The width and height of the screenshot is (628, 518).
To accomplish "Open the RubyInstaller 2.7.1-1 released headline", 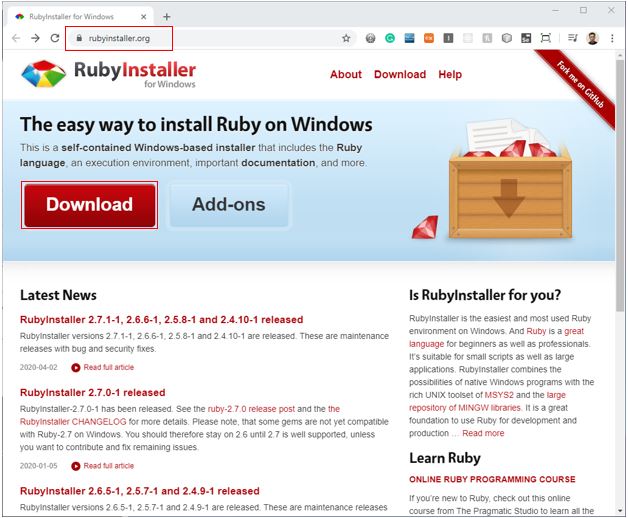I will point(161,319).
